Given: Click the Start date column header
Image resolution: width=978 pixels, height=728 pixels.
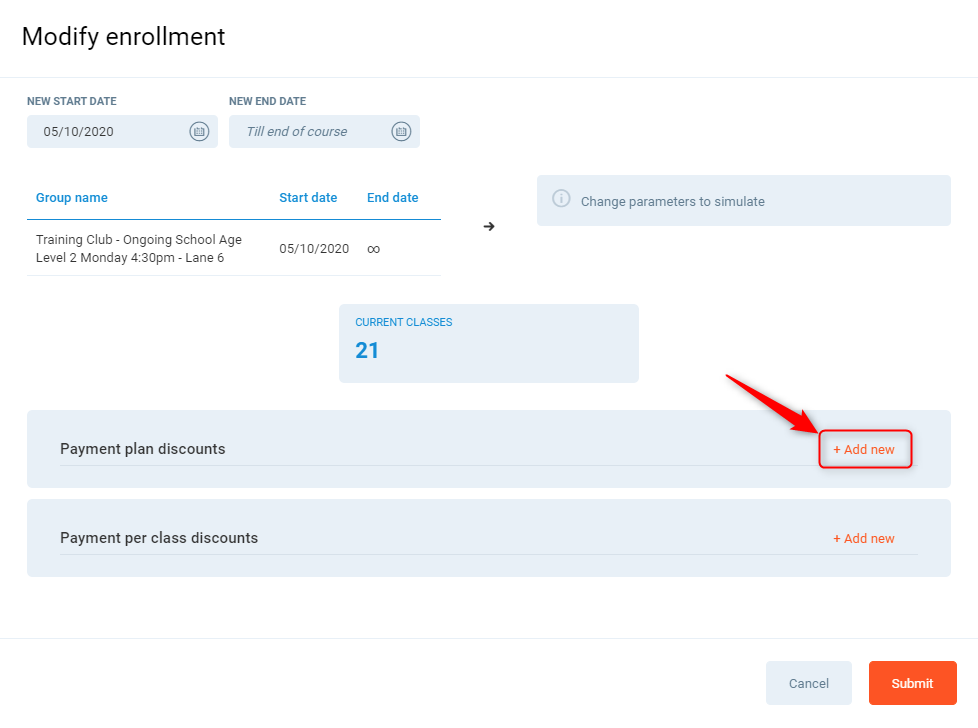Looking at the screenshot, I should (308, 198).
